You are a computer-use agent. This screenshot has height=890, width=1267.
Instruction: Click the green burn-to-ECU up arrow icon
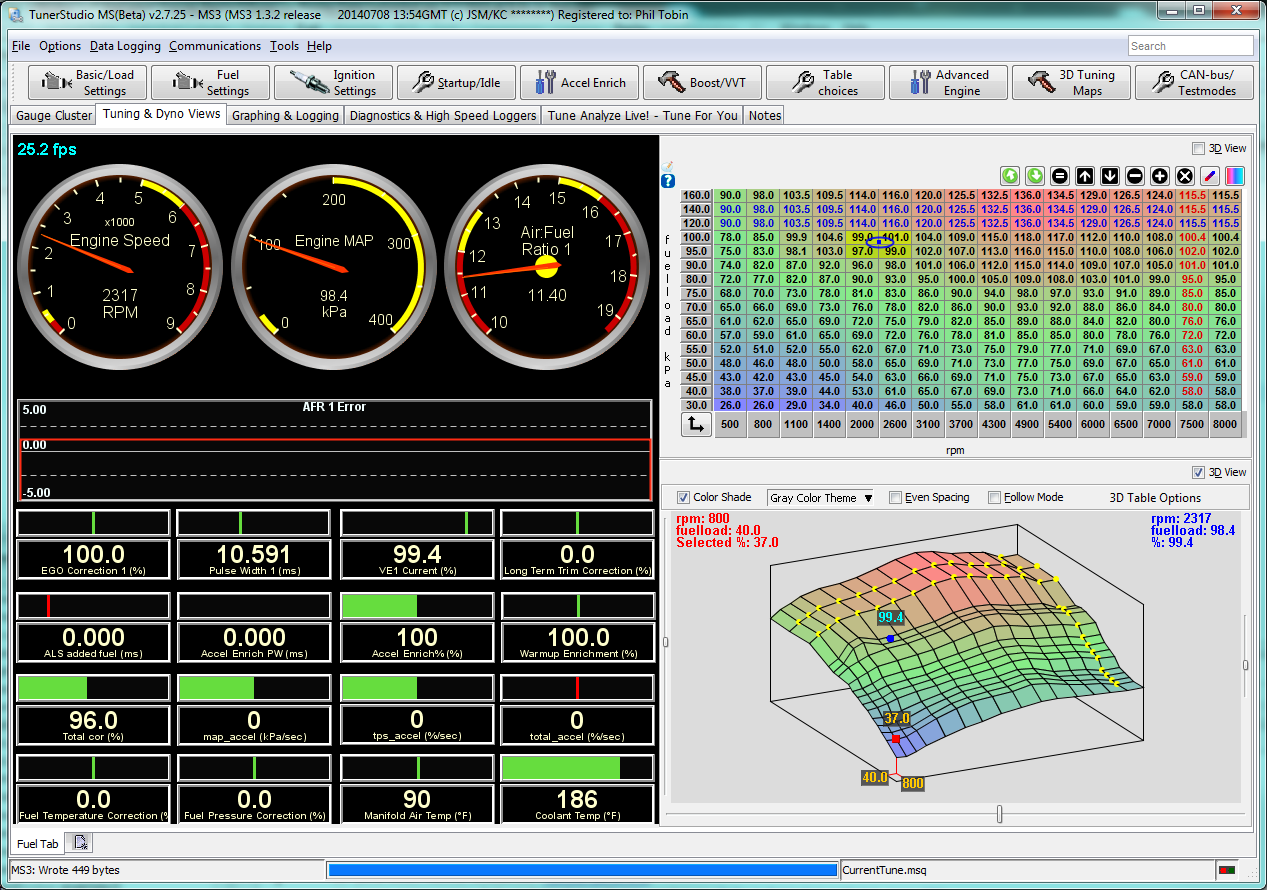1010,175
